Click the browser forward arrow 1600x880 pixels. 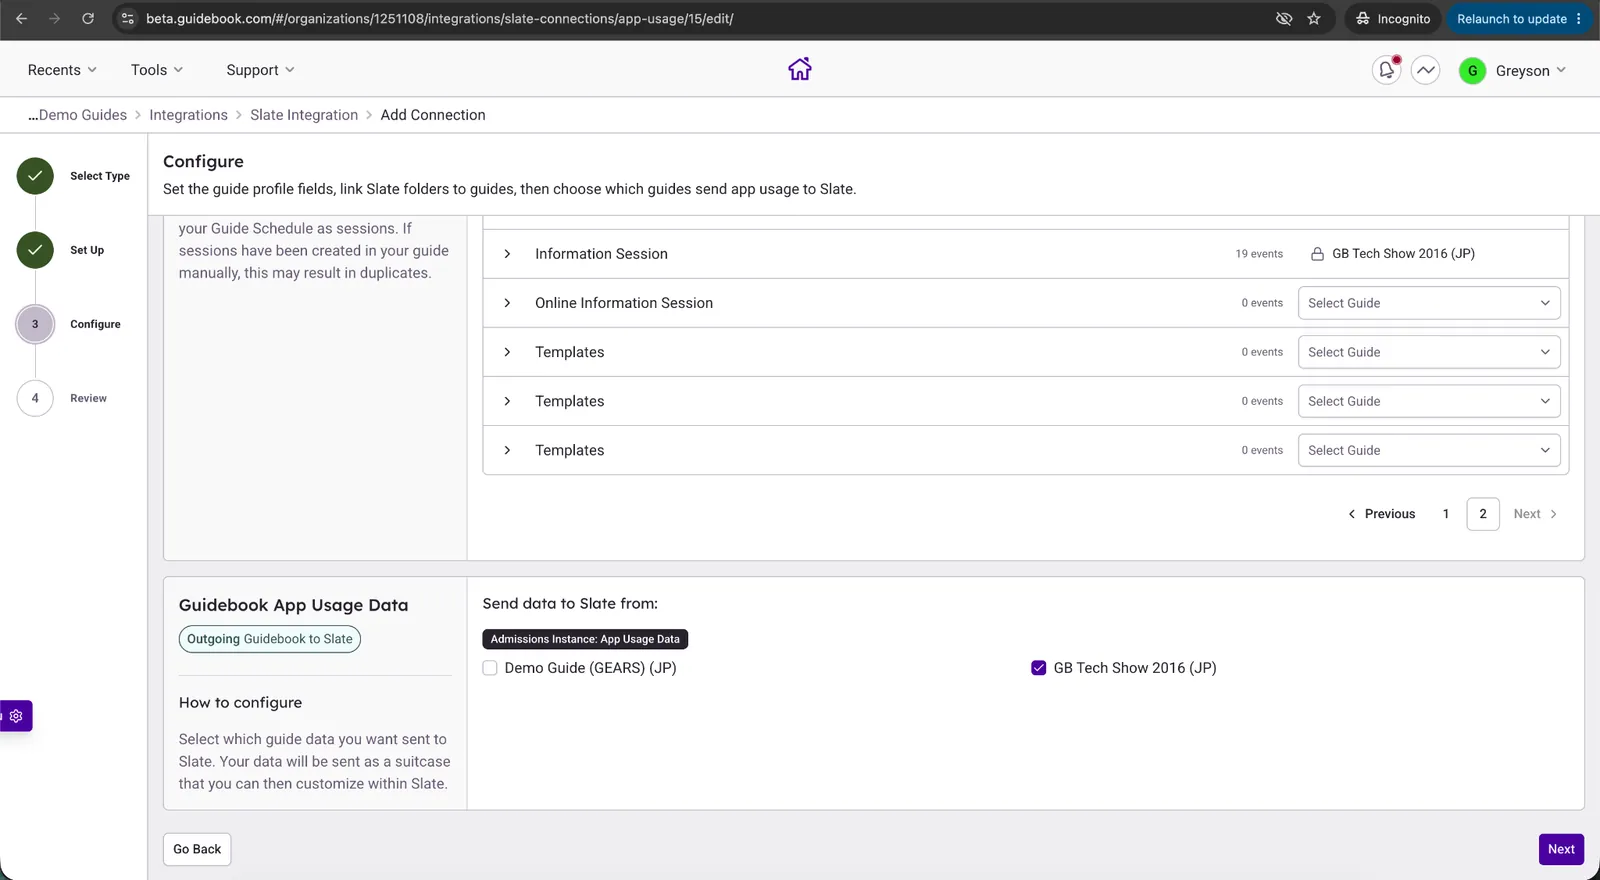point(54,19)
